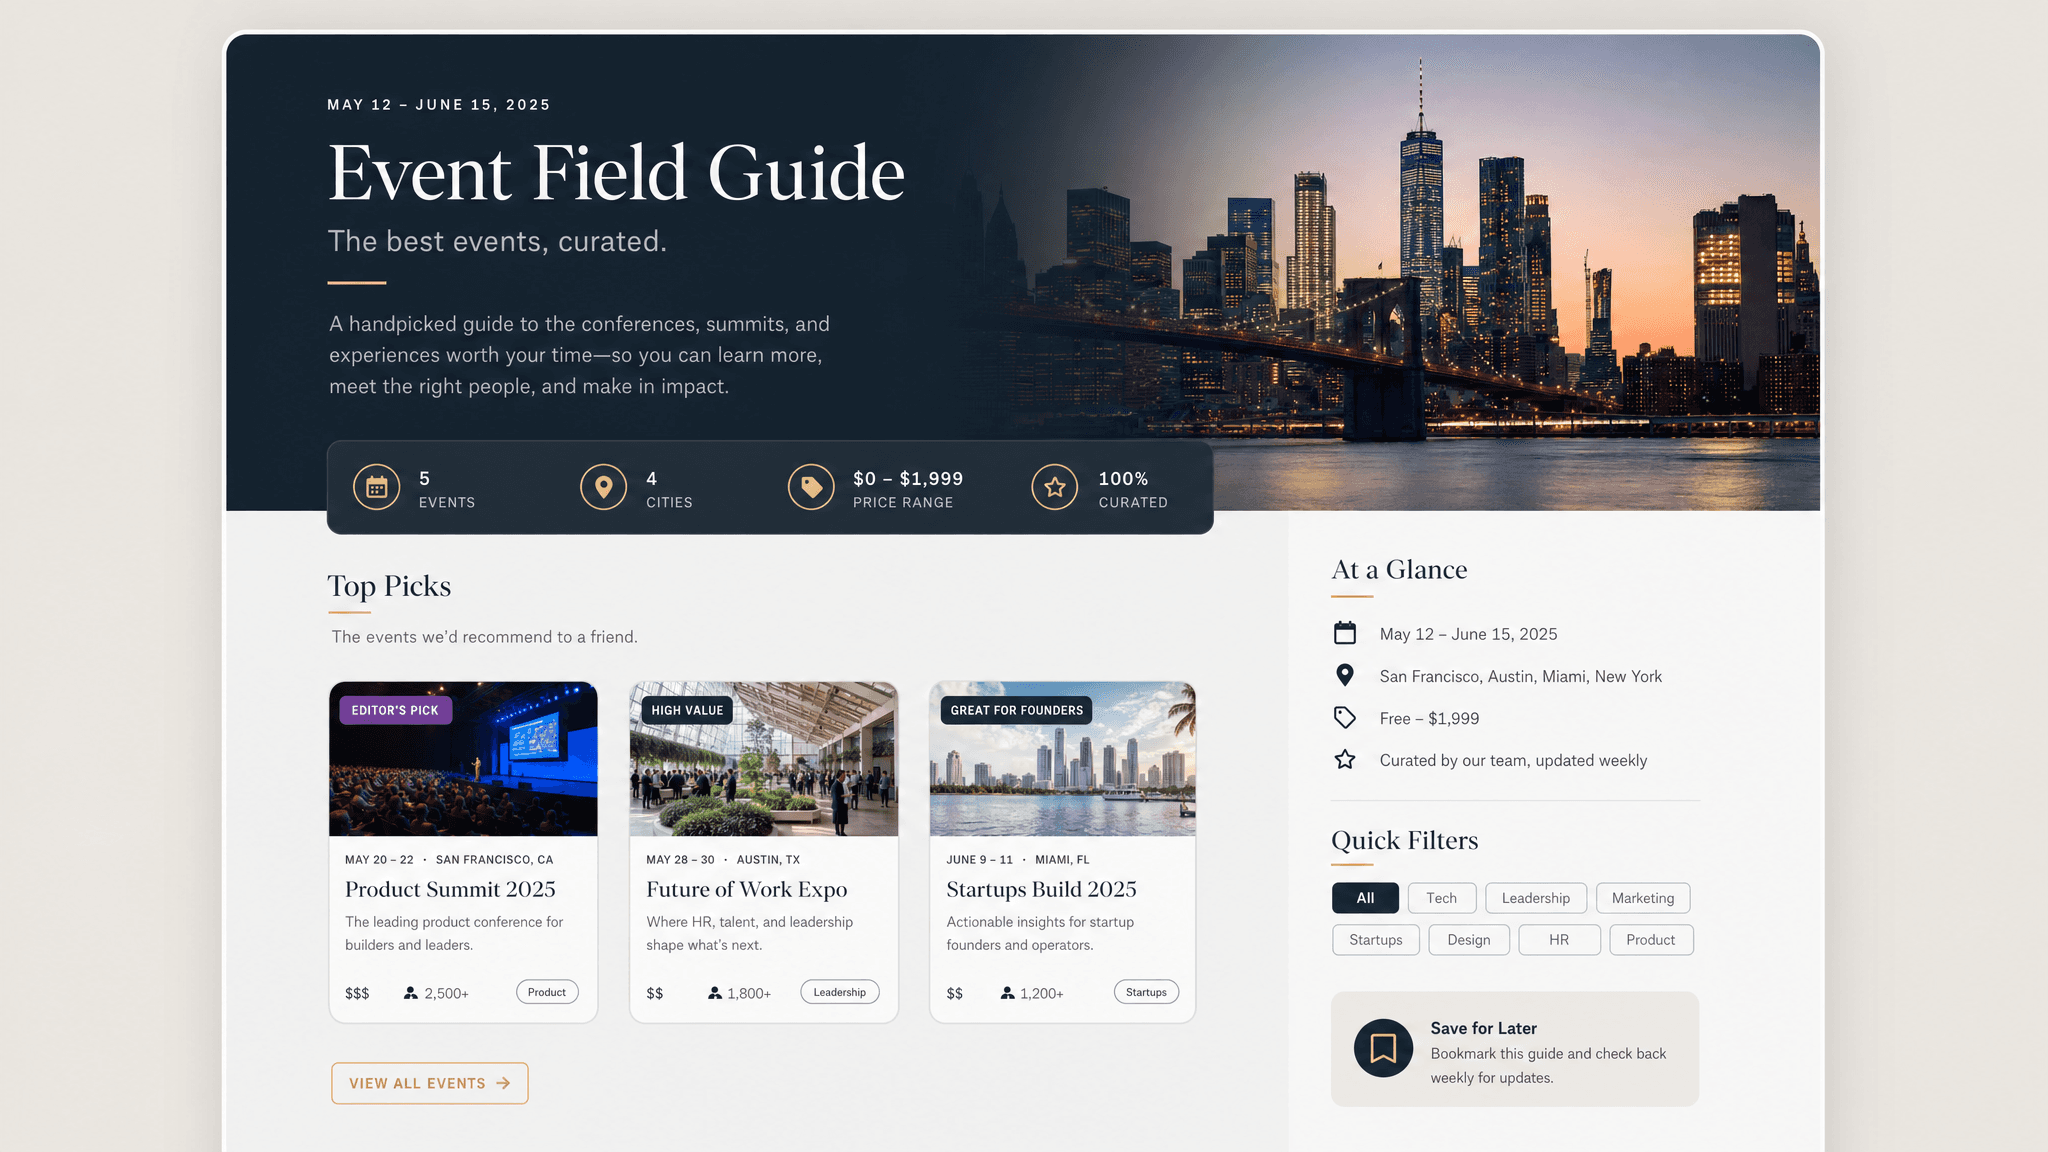The image size is (2048, 1152).
Task: Click the location pin icon beside 4 Cities
Action: pyautogui.click(x=603, y=488)
